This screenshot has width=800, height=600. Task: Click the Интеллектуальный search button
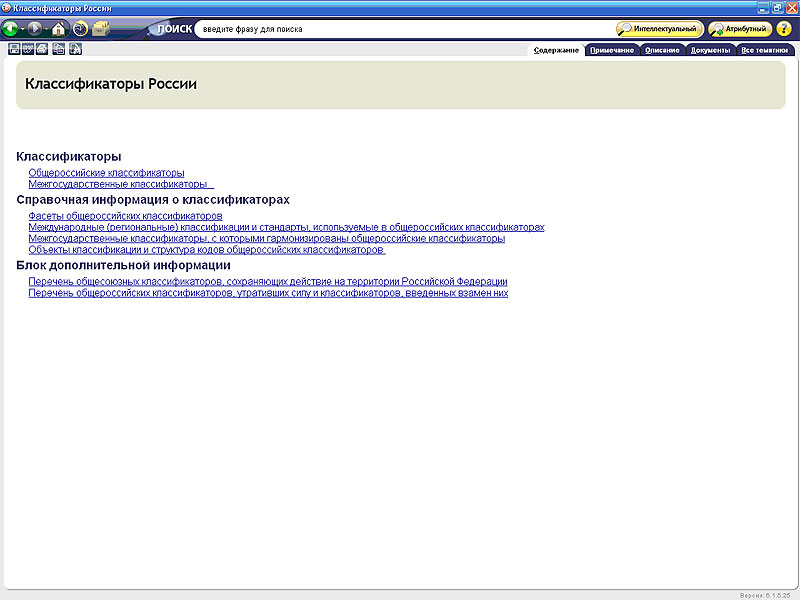coord(659,29)
